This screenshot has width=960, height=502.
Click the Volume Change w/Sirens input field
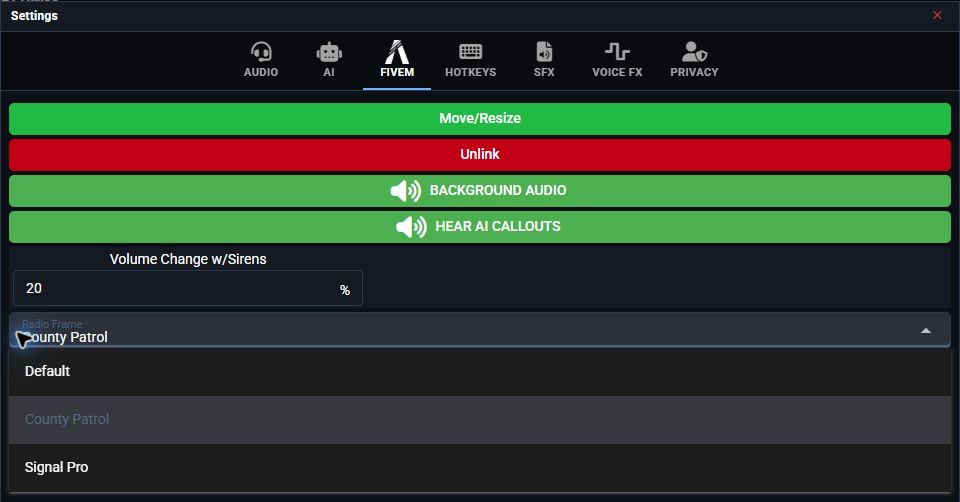187,288
